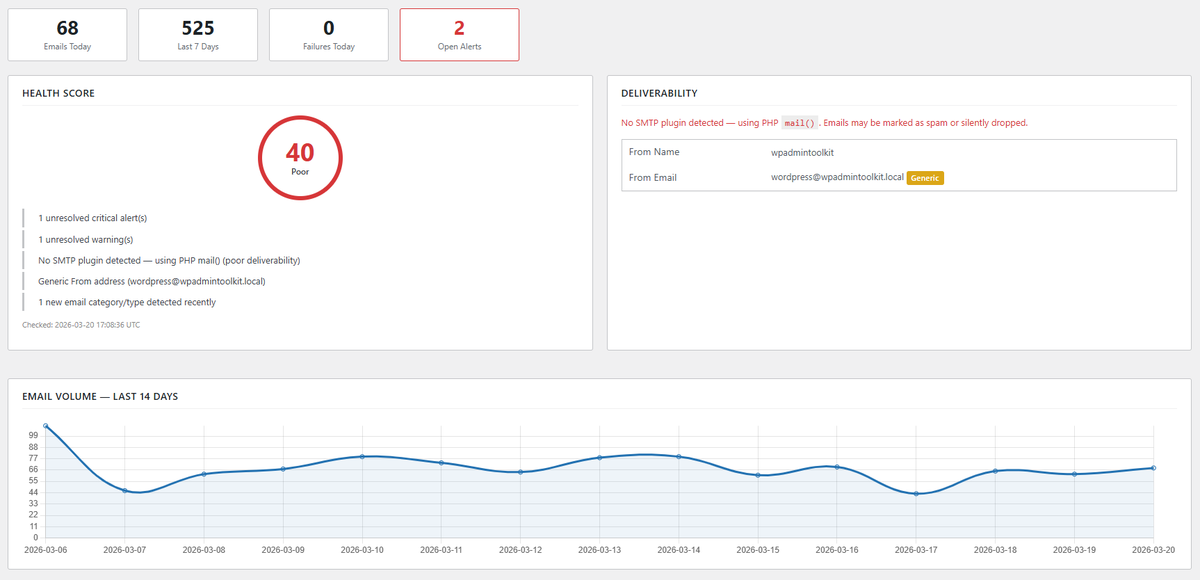Click the red 'No SMTP plugin detected' deliverability warning
Image resolution: width=1200 pixels, height=580 pixels.
pos(824,123)
